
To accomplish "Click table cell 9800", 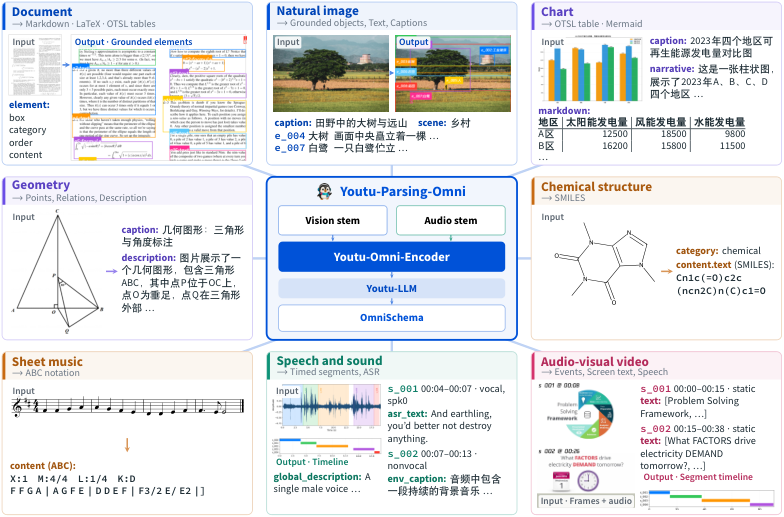I will (x=734, y=134).
